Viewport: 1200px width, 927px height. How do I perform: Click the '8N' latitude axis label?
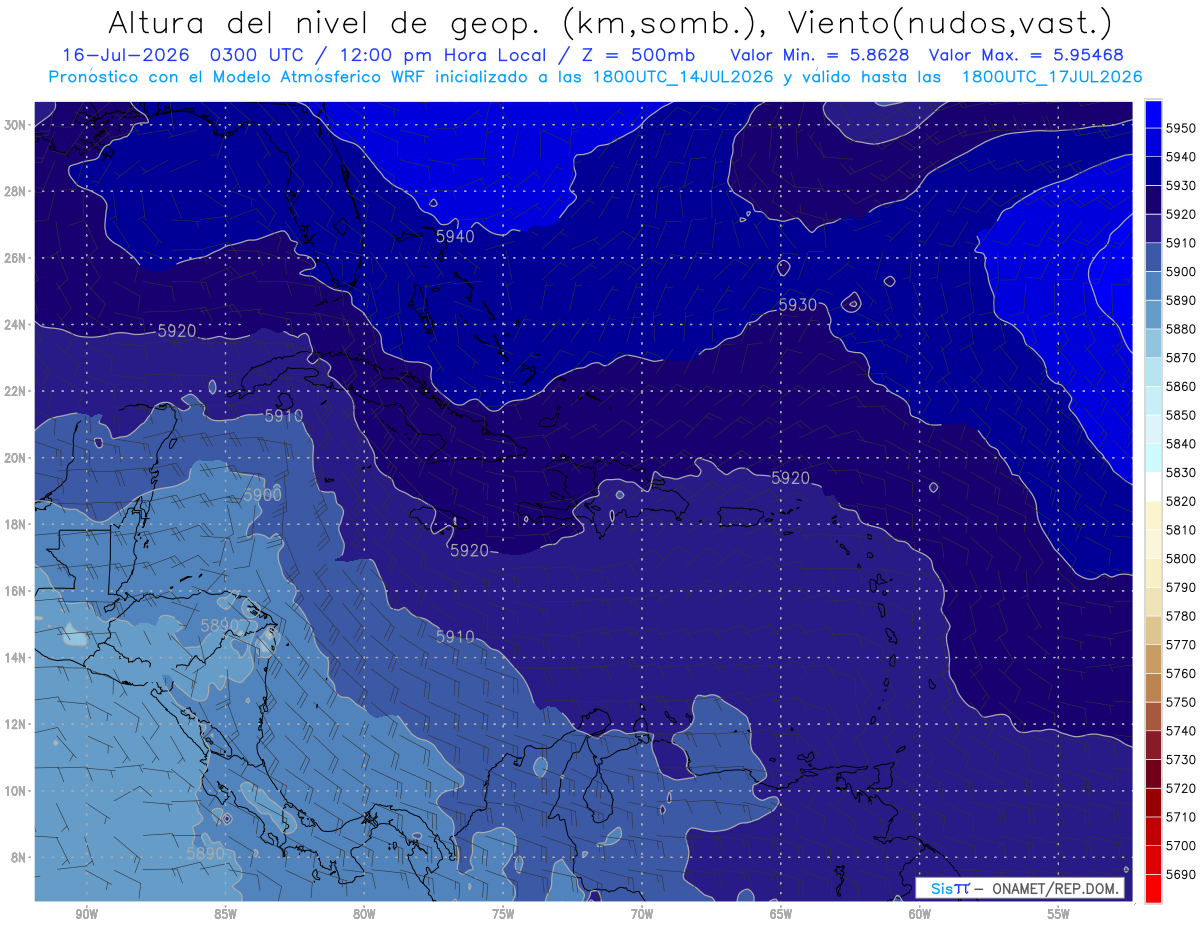tap(19, 857)
